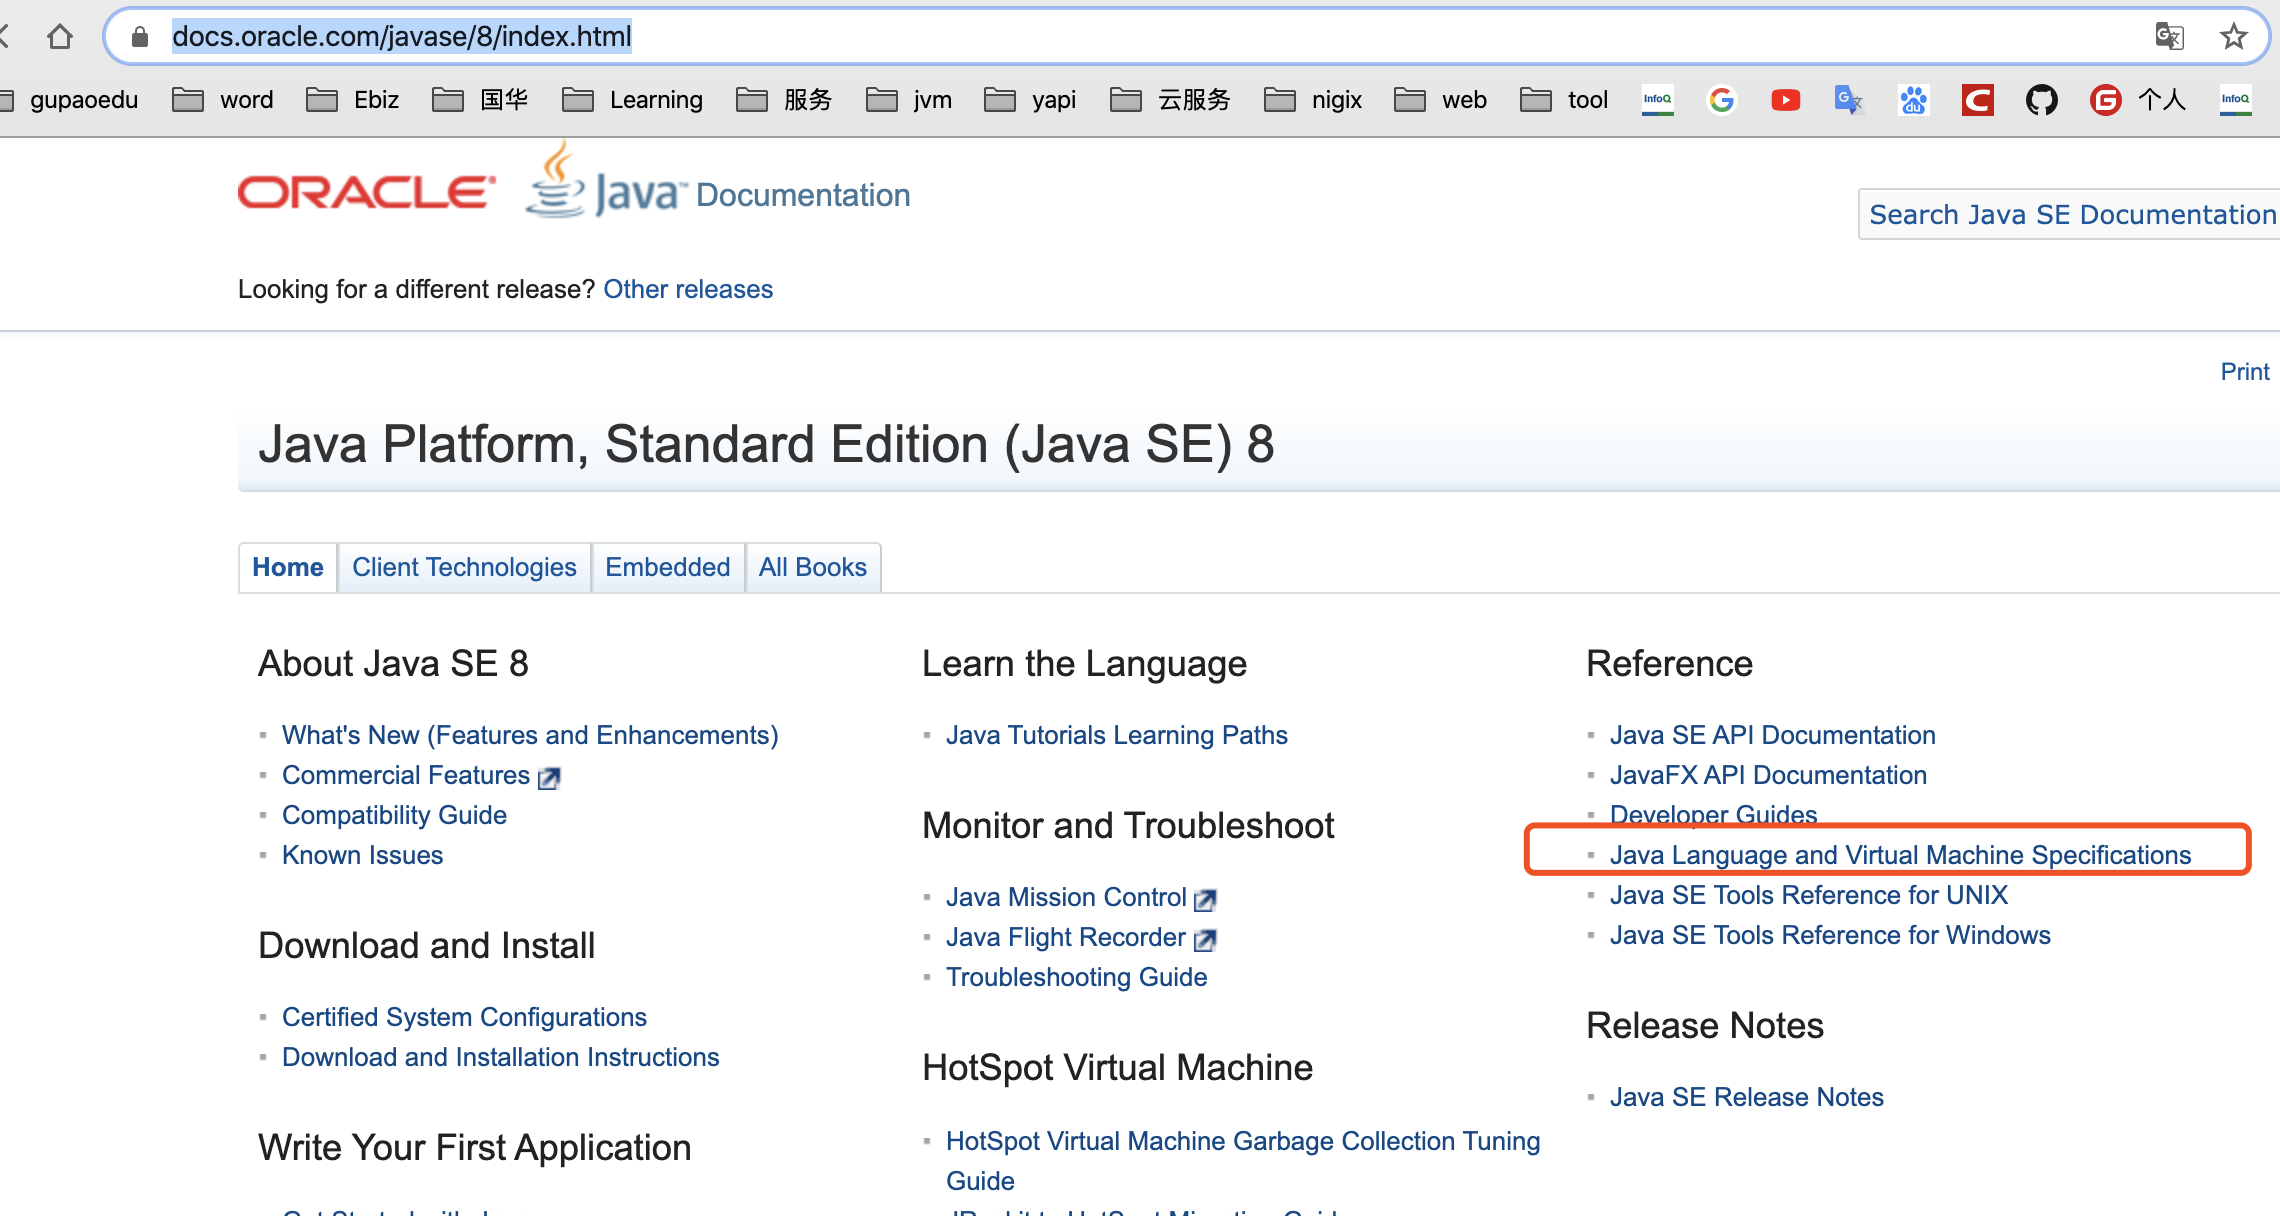Viewport: 2280px width, 1216px height.
Task: Open Java SE Tools Reference for UNIX
Action: click(x=1808, y=895)
